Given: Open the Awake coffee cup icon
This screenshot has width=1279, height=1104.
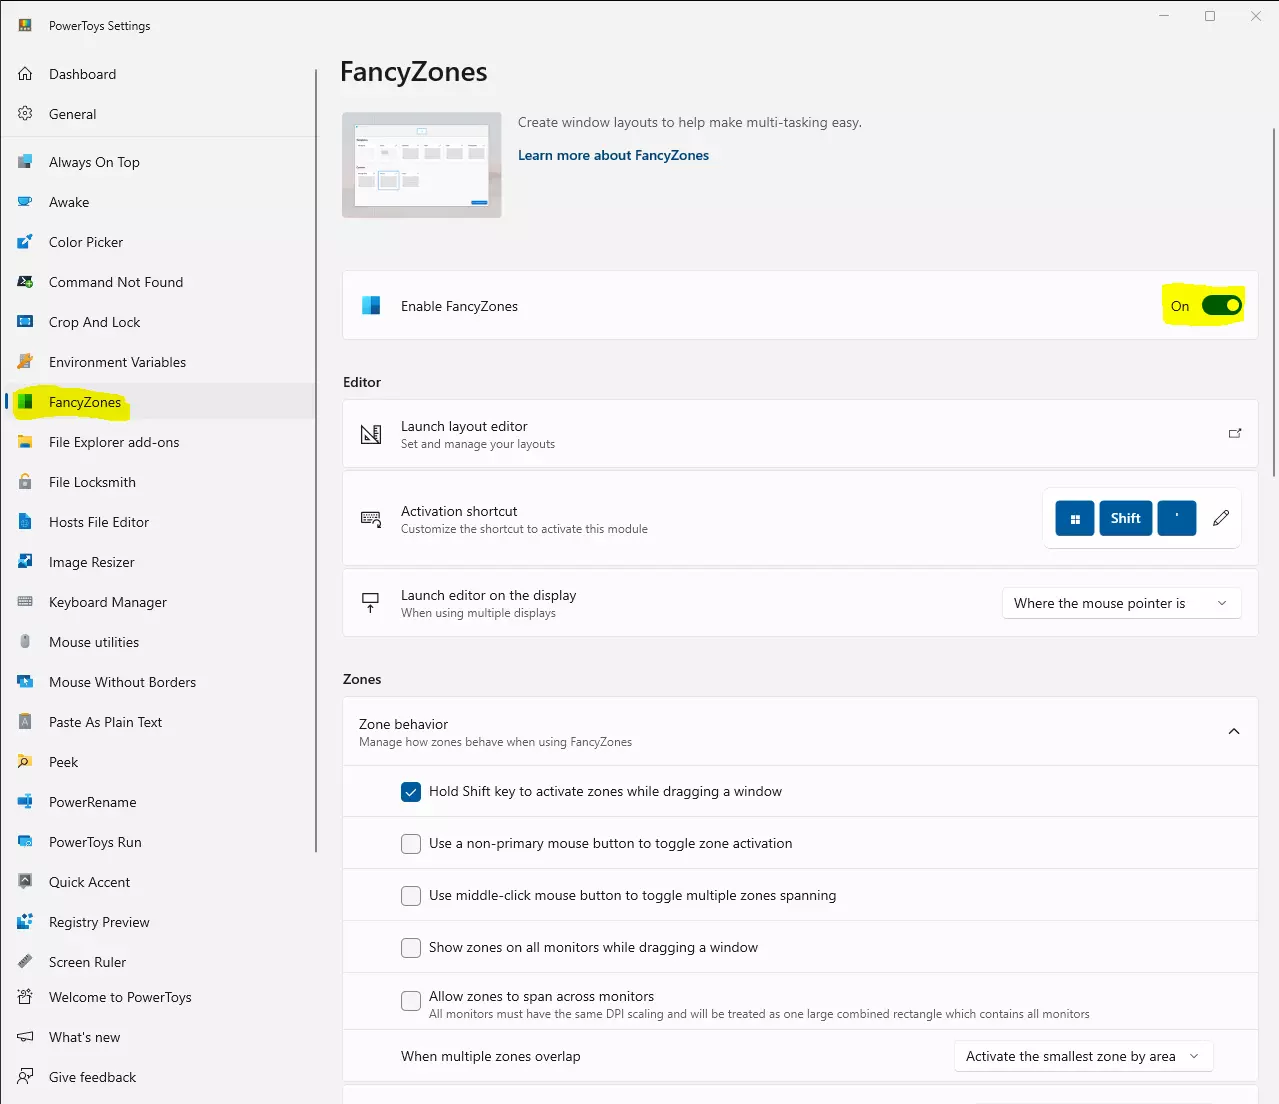Looking at the screenshot, I should pyautogui.click(x=25, y=202).
